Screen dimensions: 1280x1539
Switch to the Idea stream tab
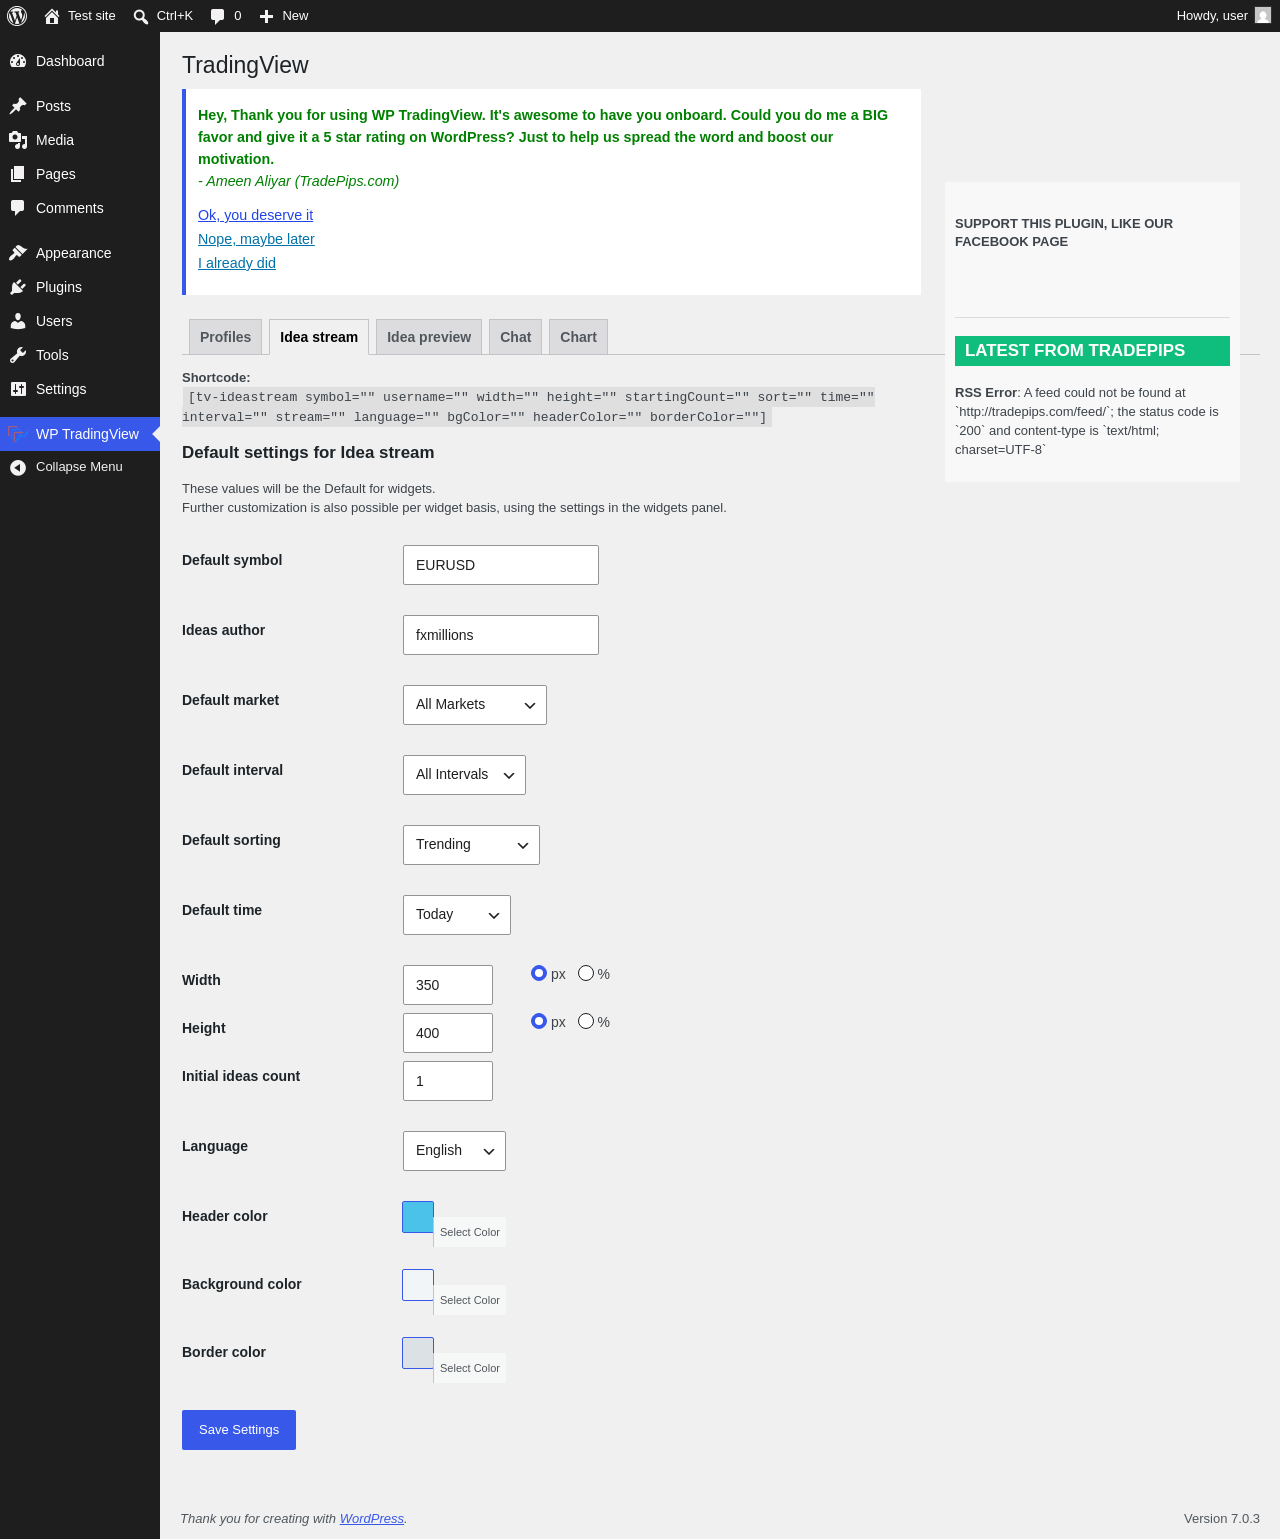(x=319, y=337)
